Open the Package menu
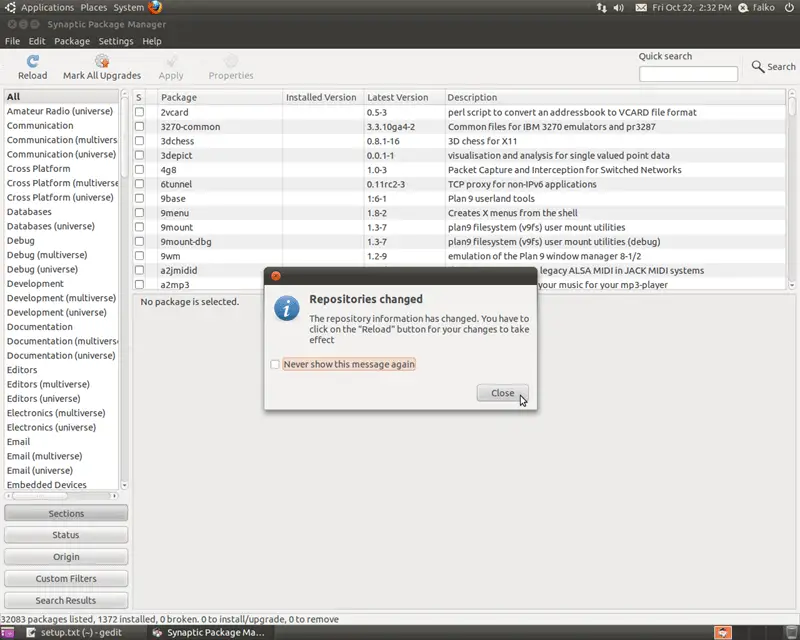The height and width of the screenshot is (640, 800). click(72, 41)
